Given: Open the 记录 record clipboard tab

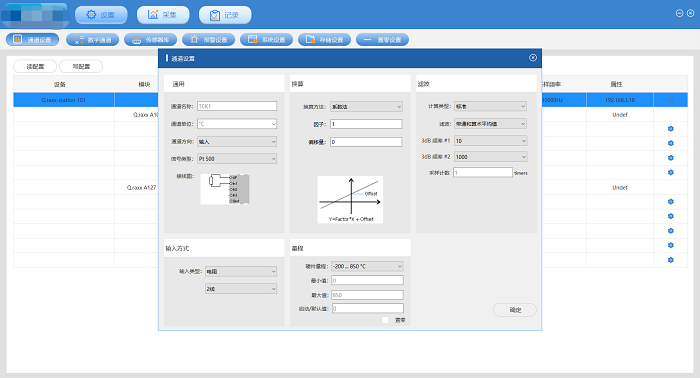Looking at the screenshot, I should [x=225, y=15].
